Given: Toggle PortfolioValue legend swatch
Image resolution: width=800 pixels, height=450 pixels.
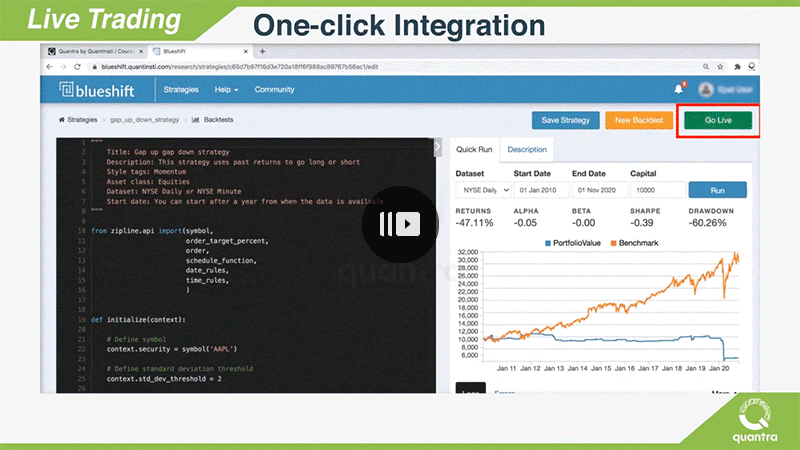Looking at the screenshot, I should [x=548, y=243].
